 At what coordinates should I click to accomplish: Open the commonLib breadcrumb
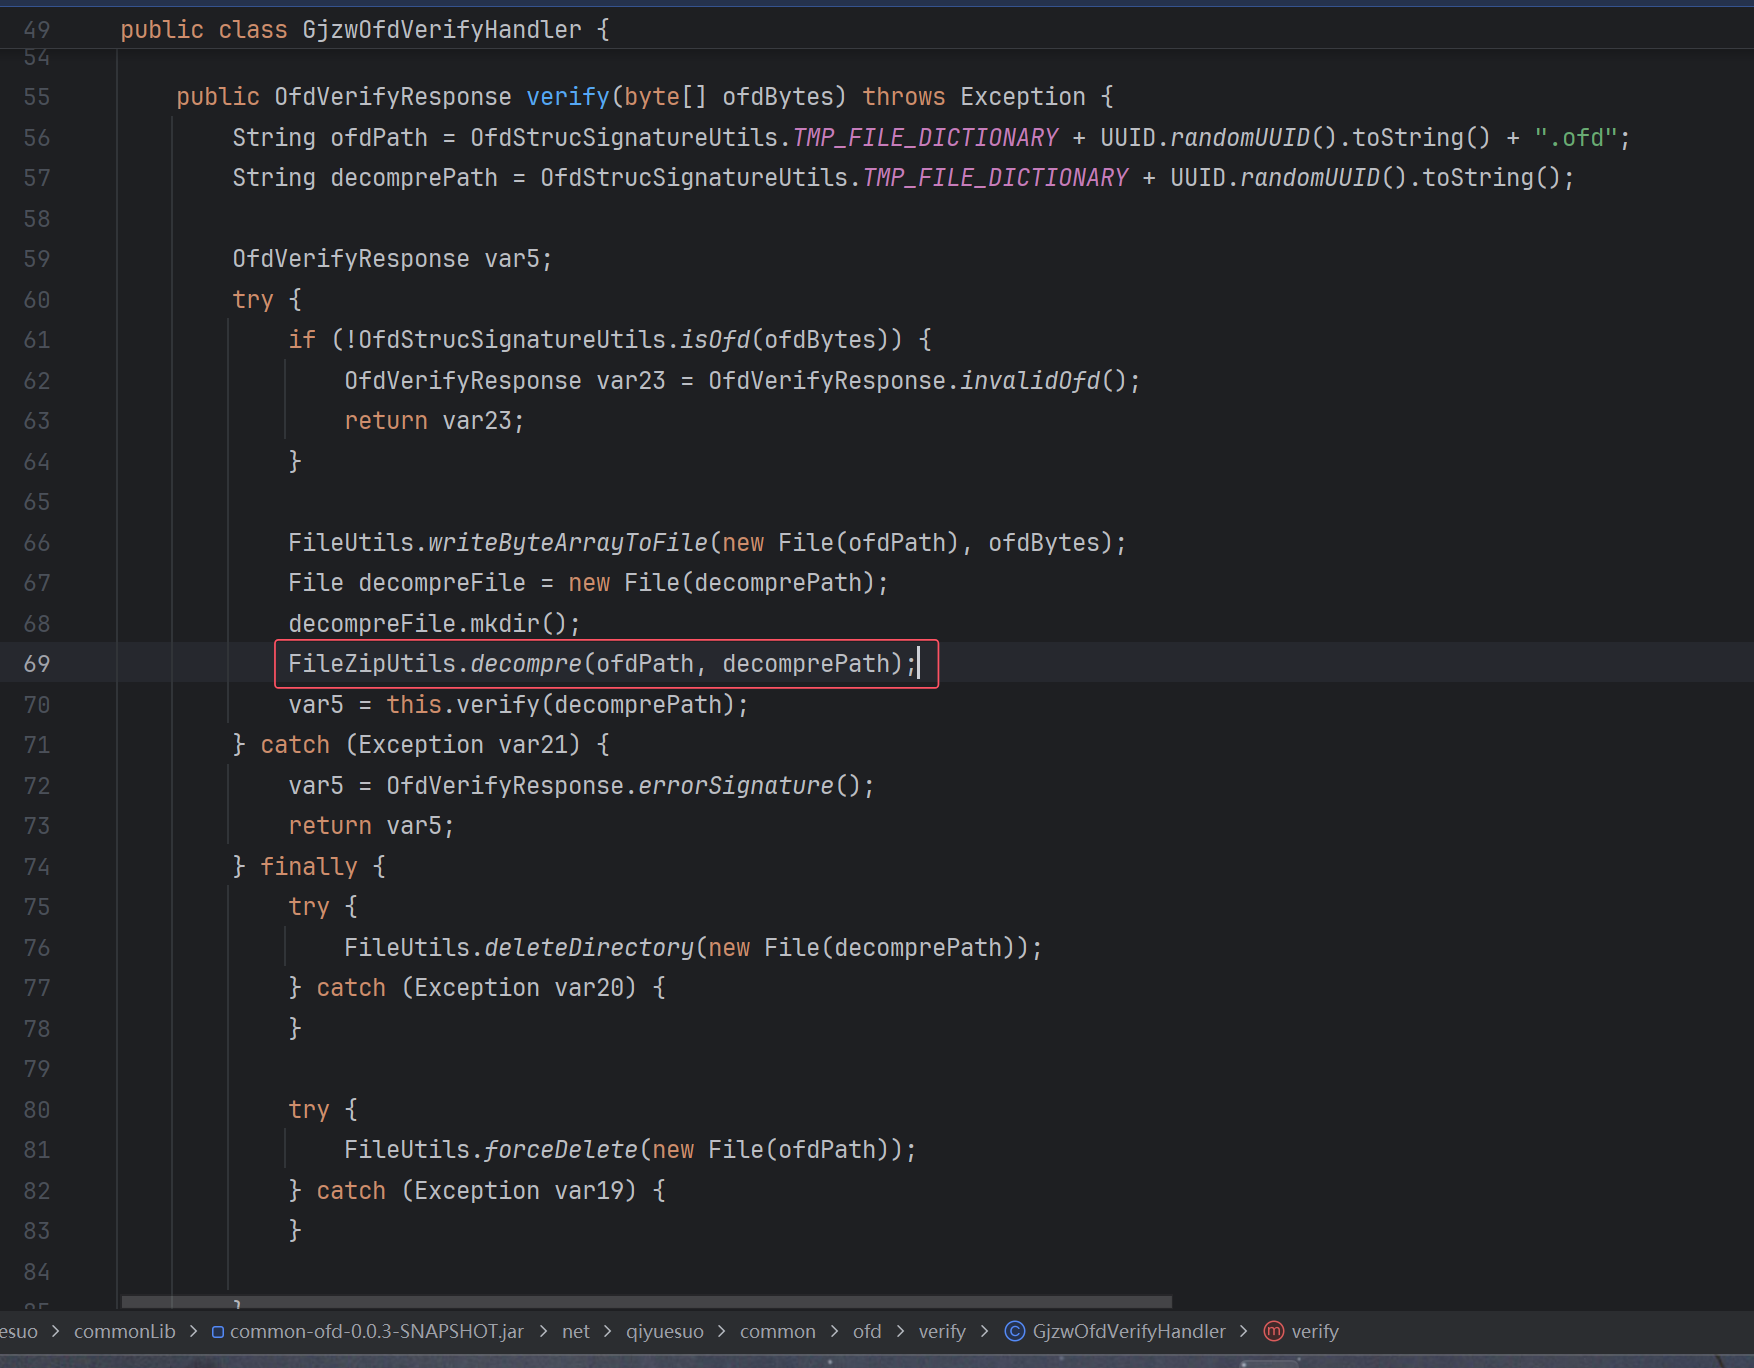click(x=124, y=1331)
